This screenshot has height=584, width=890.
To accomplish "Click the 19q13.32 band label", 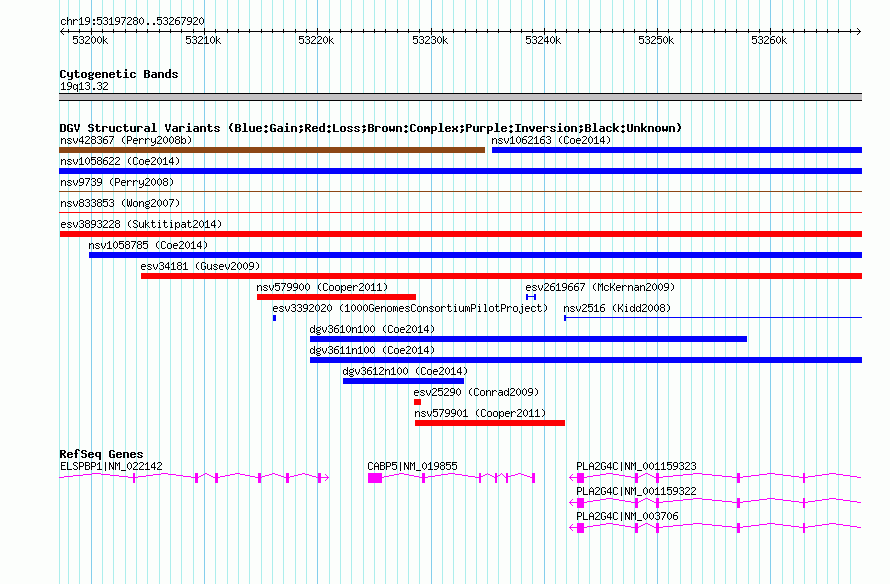I will 84,86.
